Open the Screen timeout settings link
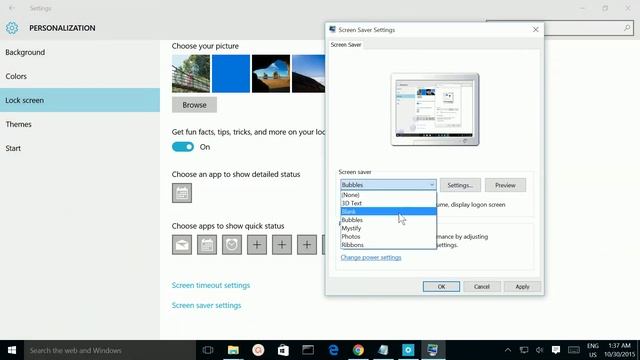640x360 pixels. point(211,285)
